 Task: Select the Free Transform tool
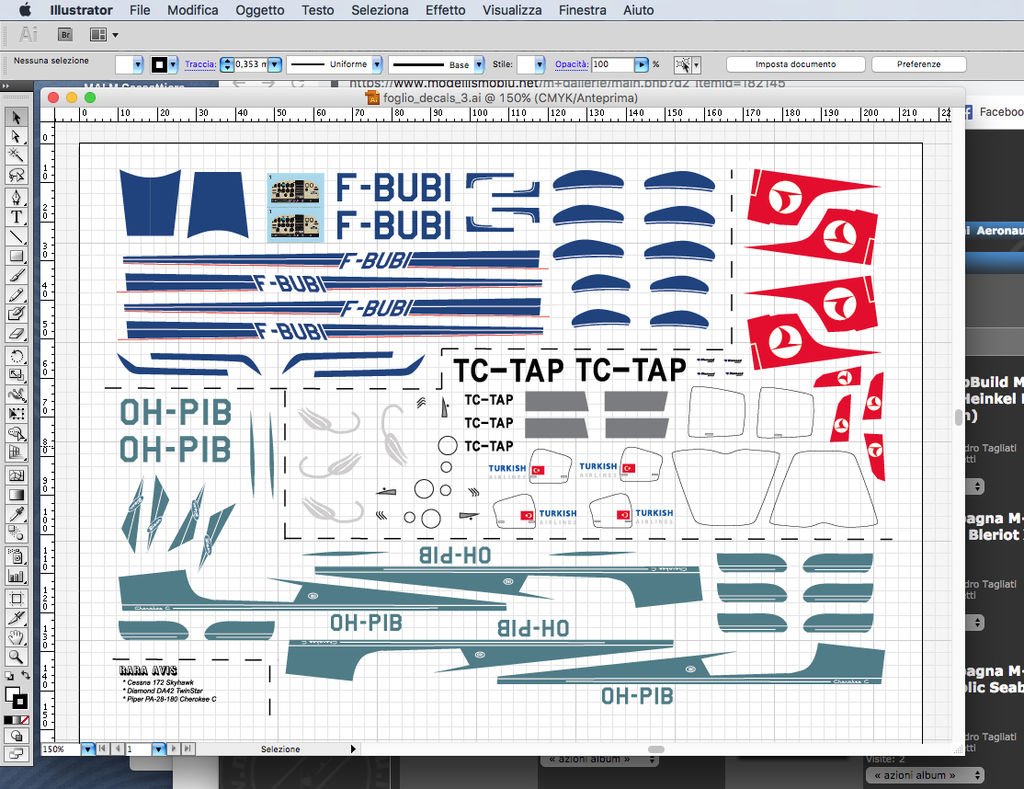[16, 413]
